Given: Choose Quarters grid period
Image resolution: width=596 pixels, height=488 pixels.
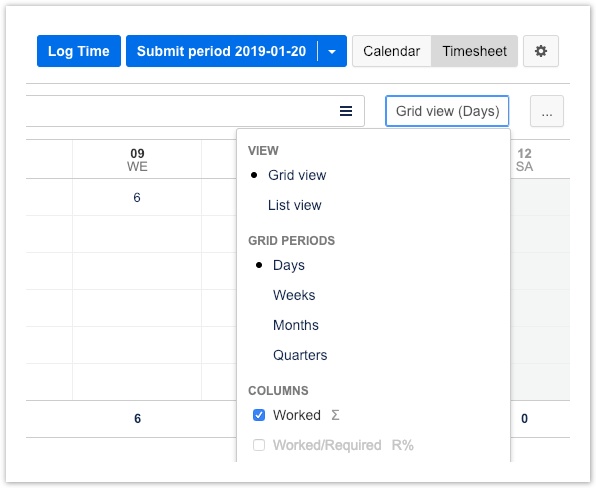Looking at the screenshot, I should [x=300, y=355].
